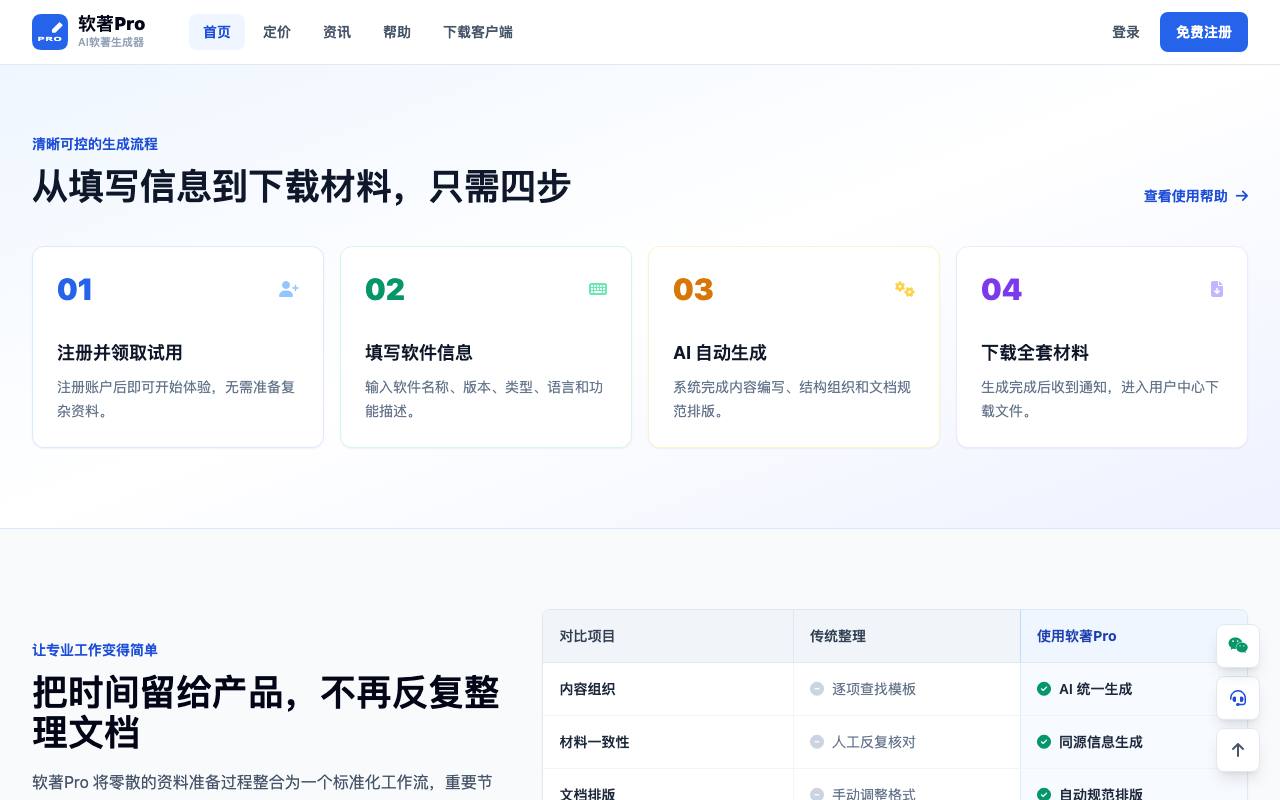Click the step number 02

coord(385,289)
